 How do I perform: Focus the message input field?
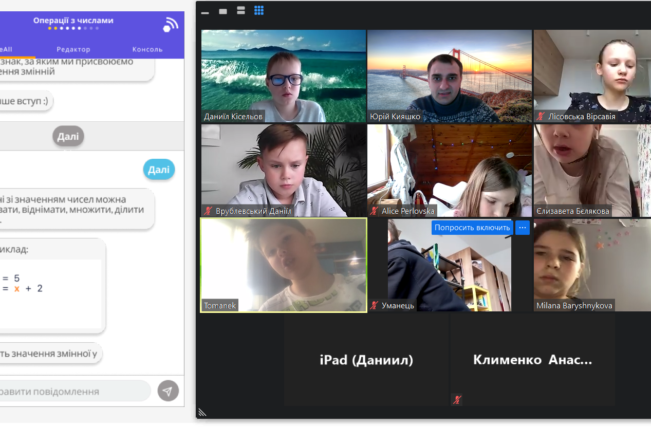(x=75, y=391)
